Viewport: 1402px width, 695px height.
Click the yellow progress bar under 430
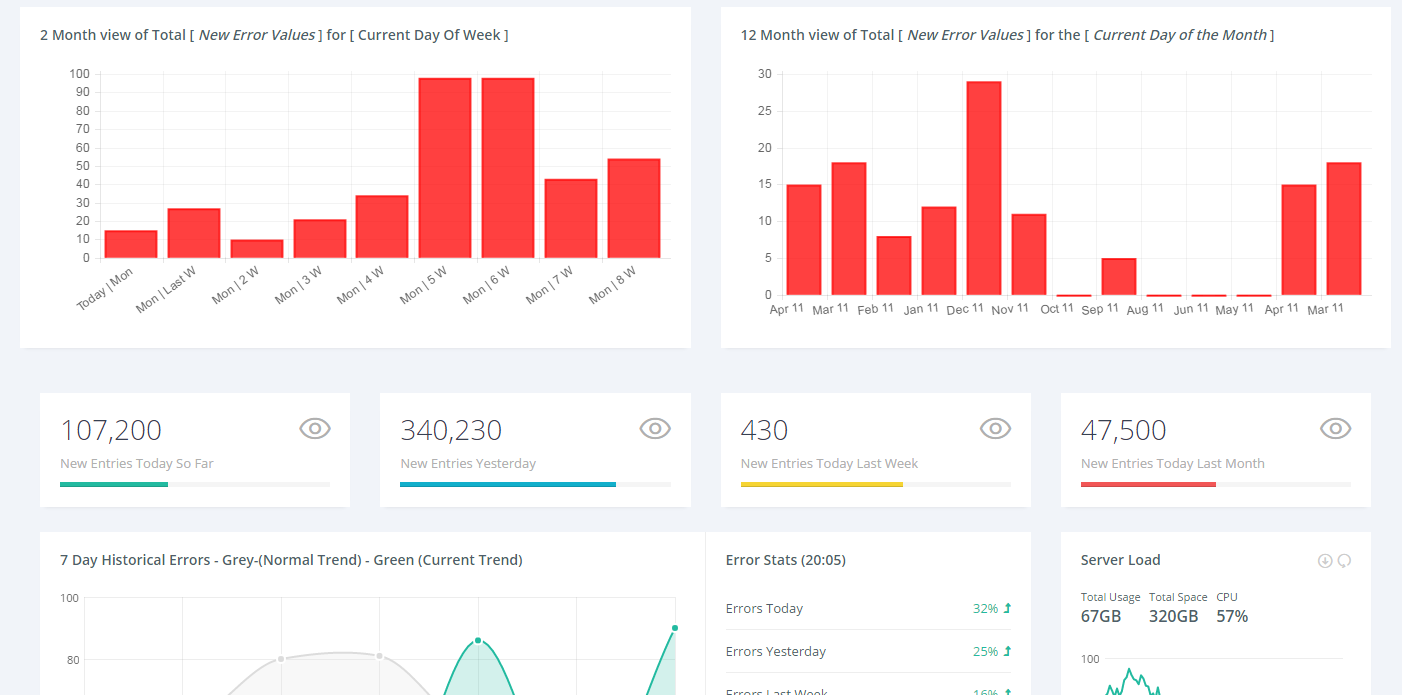click(x=821, y=485)
